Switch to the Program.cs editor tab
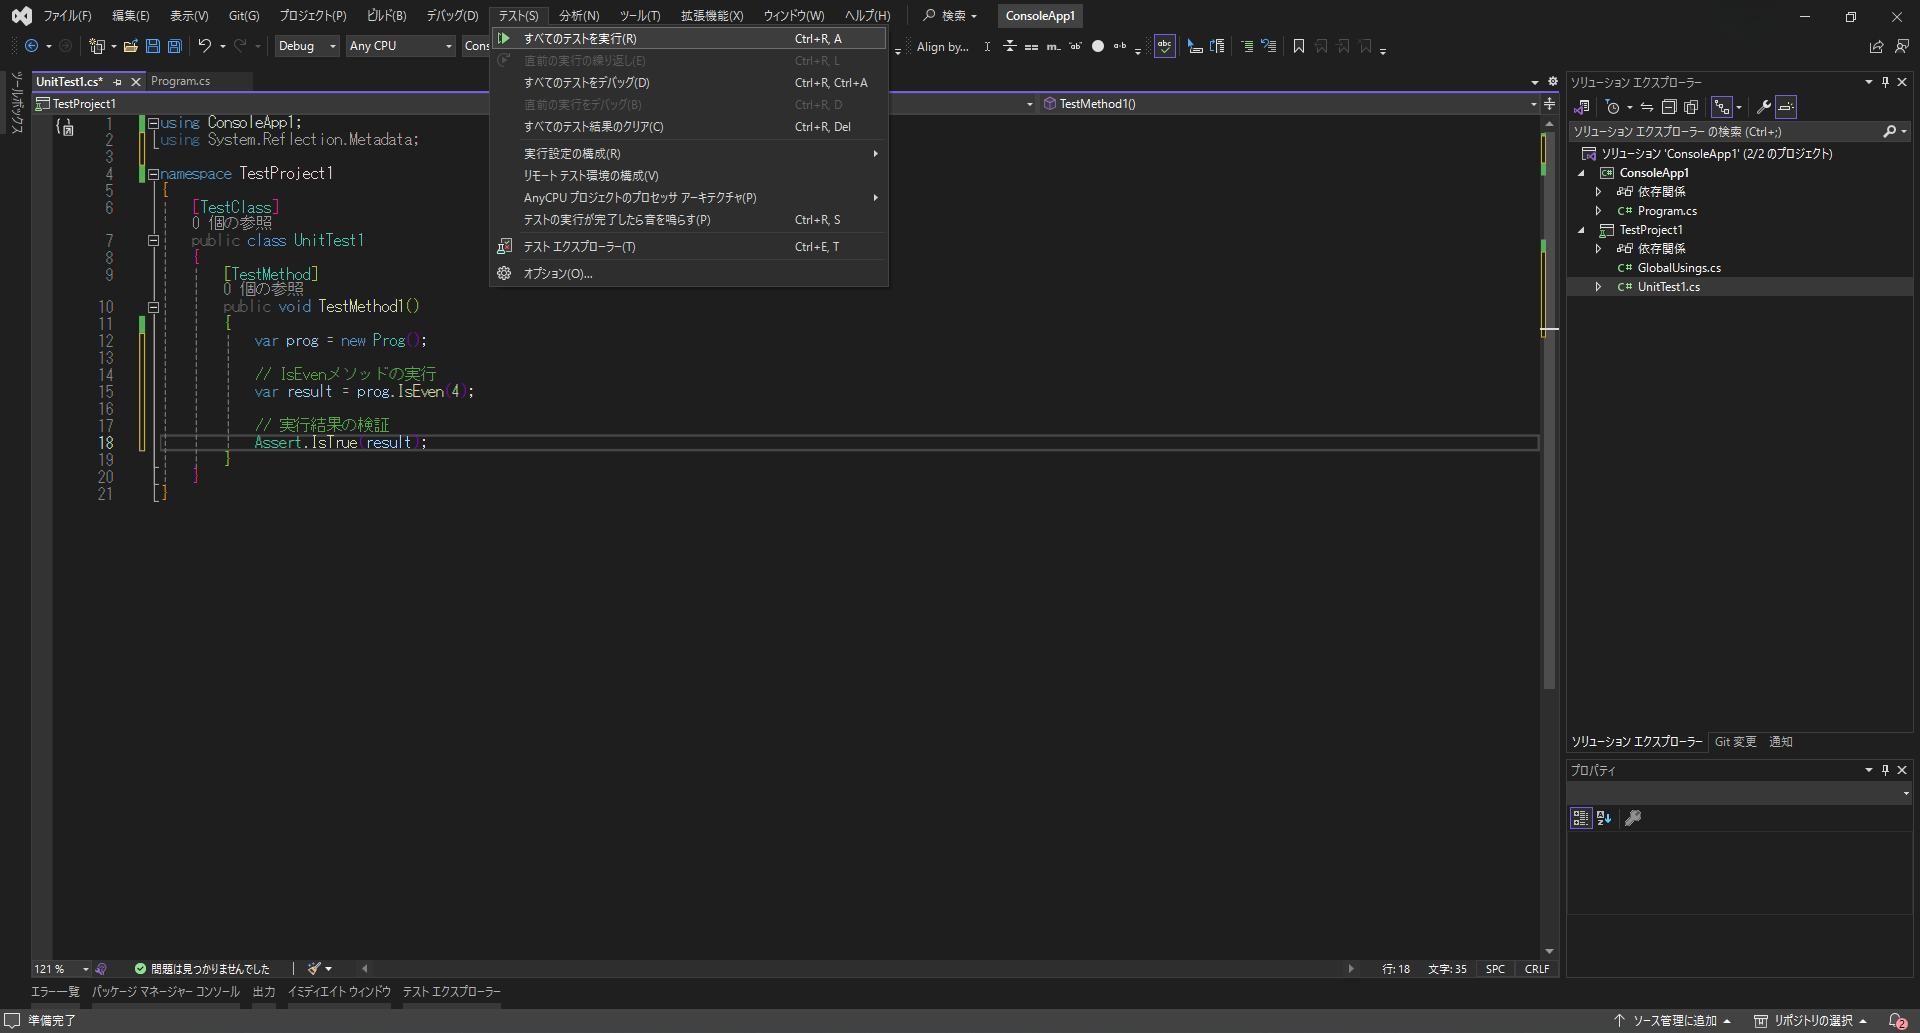 (181, 81)
